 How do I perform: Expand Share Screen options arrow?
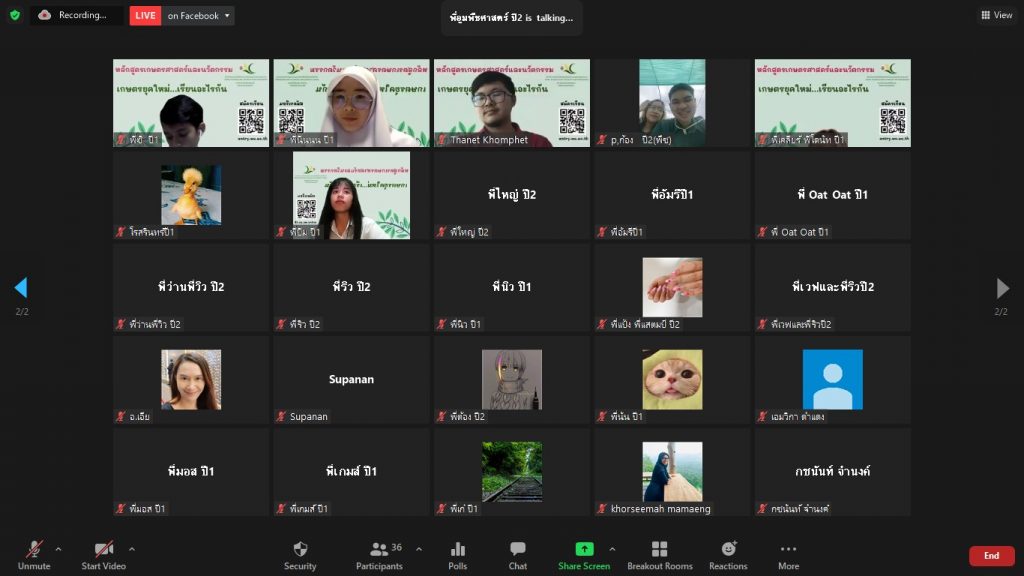tap(612, 548)
